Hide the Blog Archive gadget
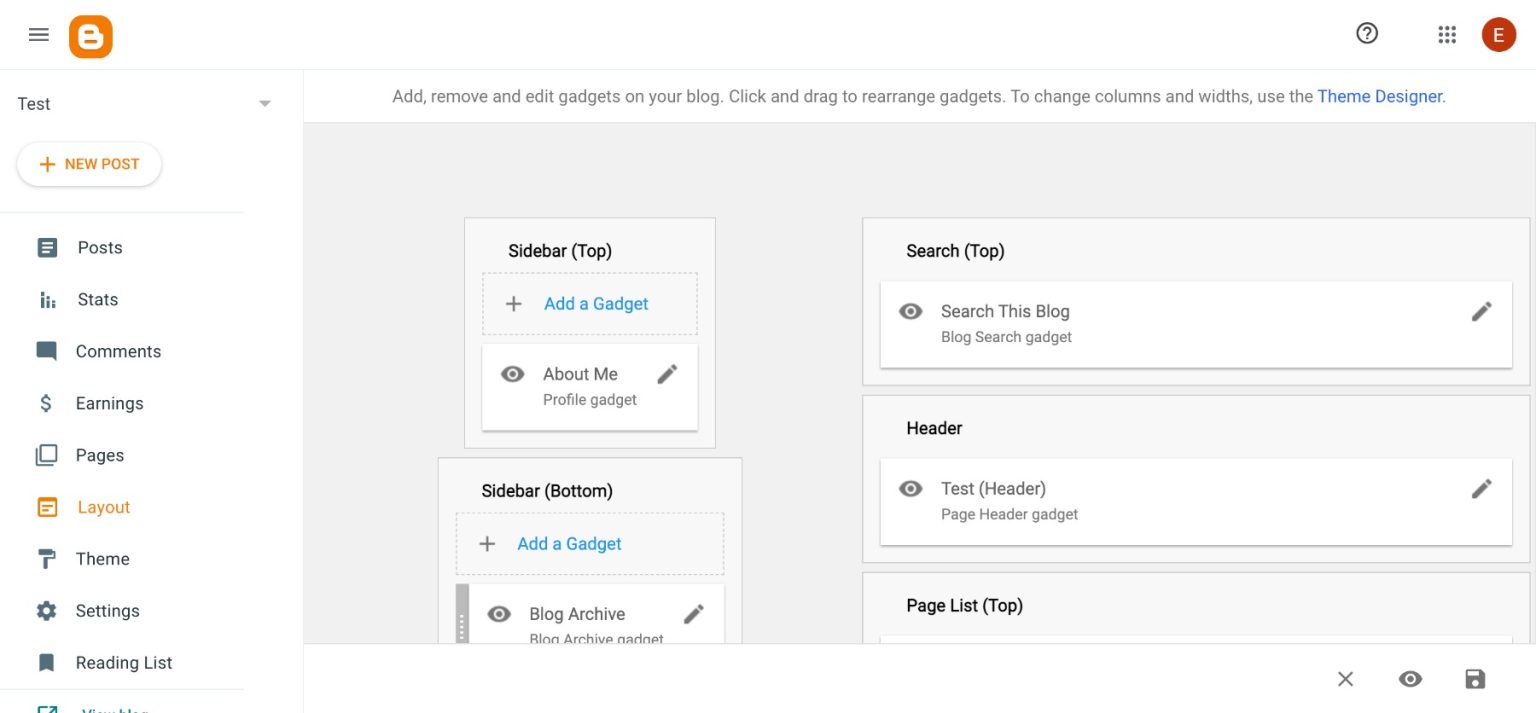 (x=499, y=613)
